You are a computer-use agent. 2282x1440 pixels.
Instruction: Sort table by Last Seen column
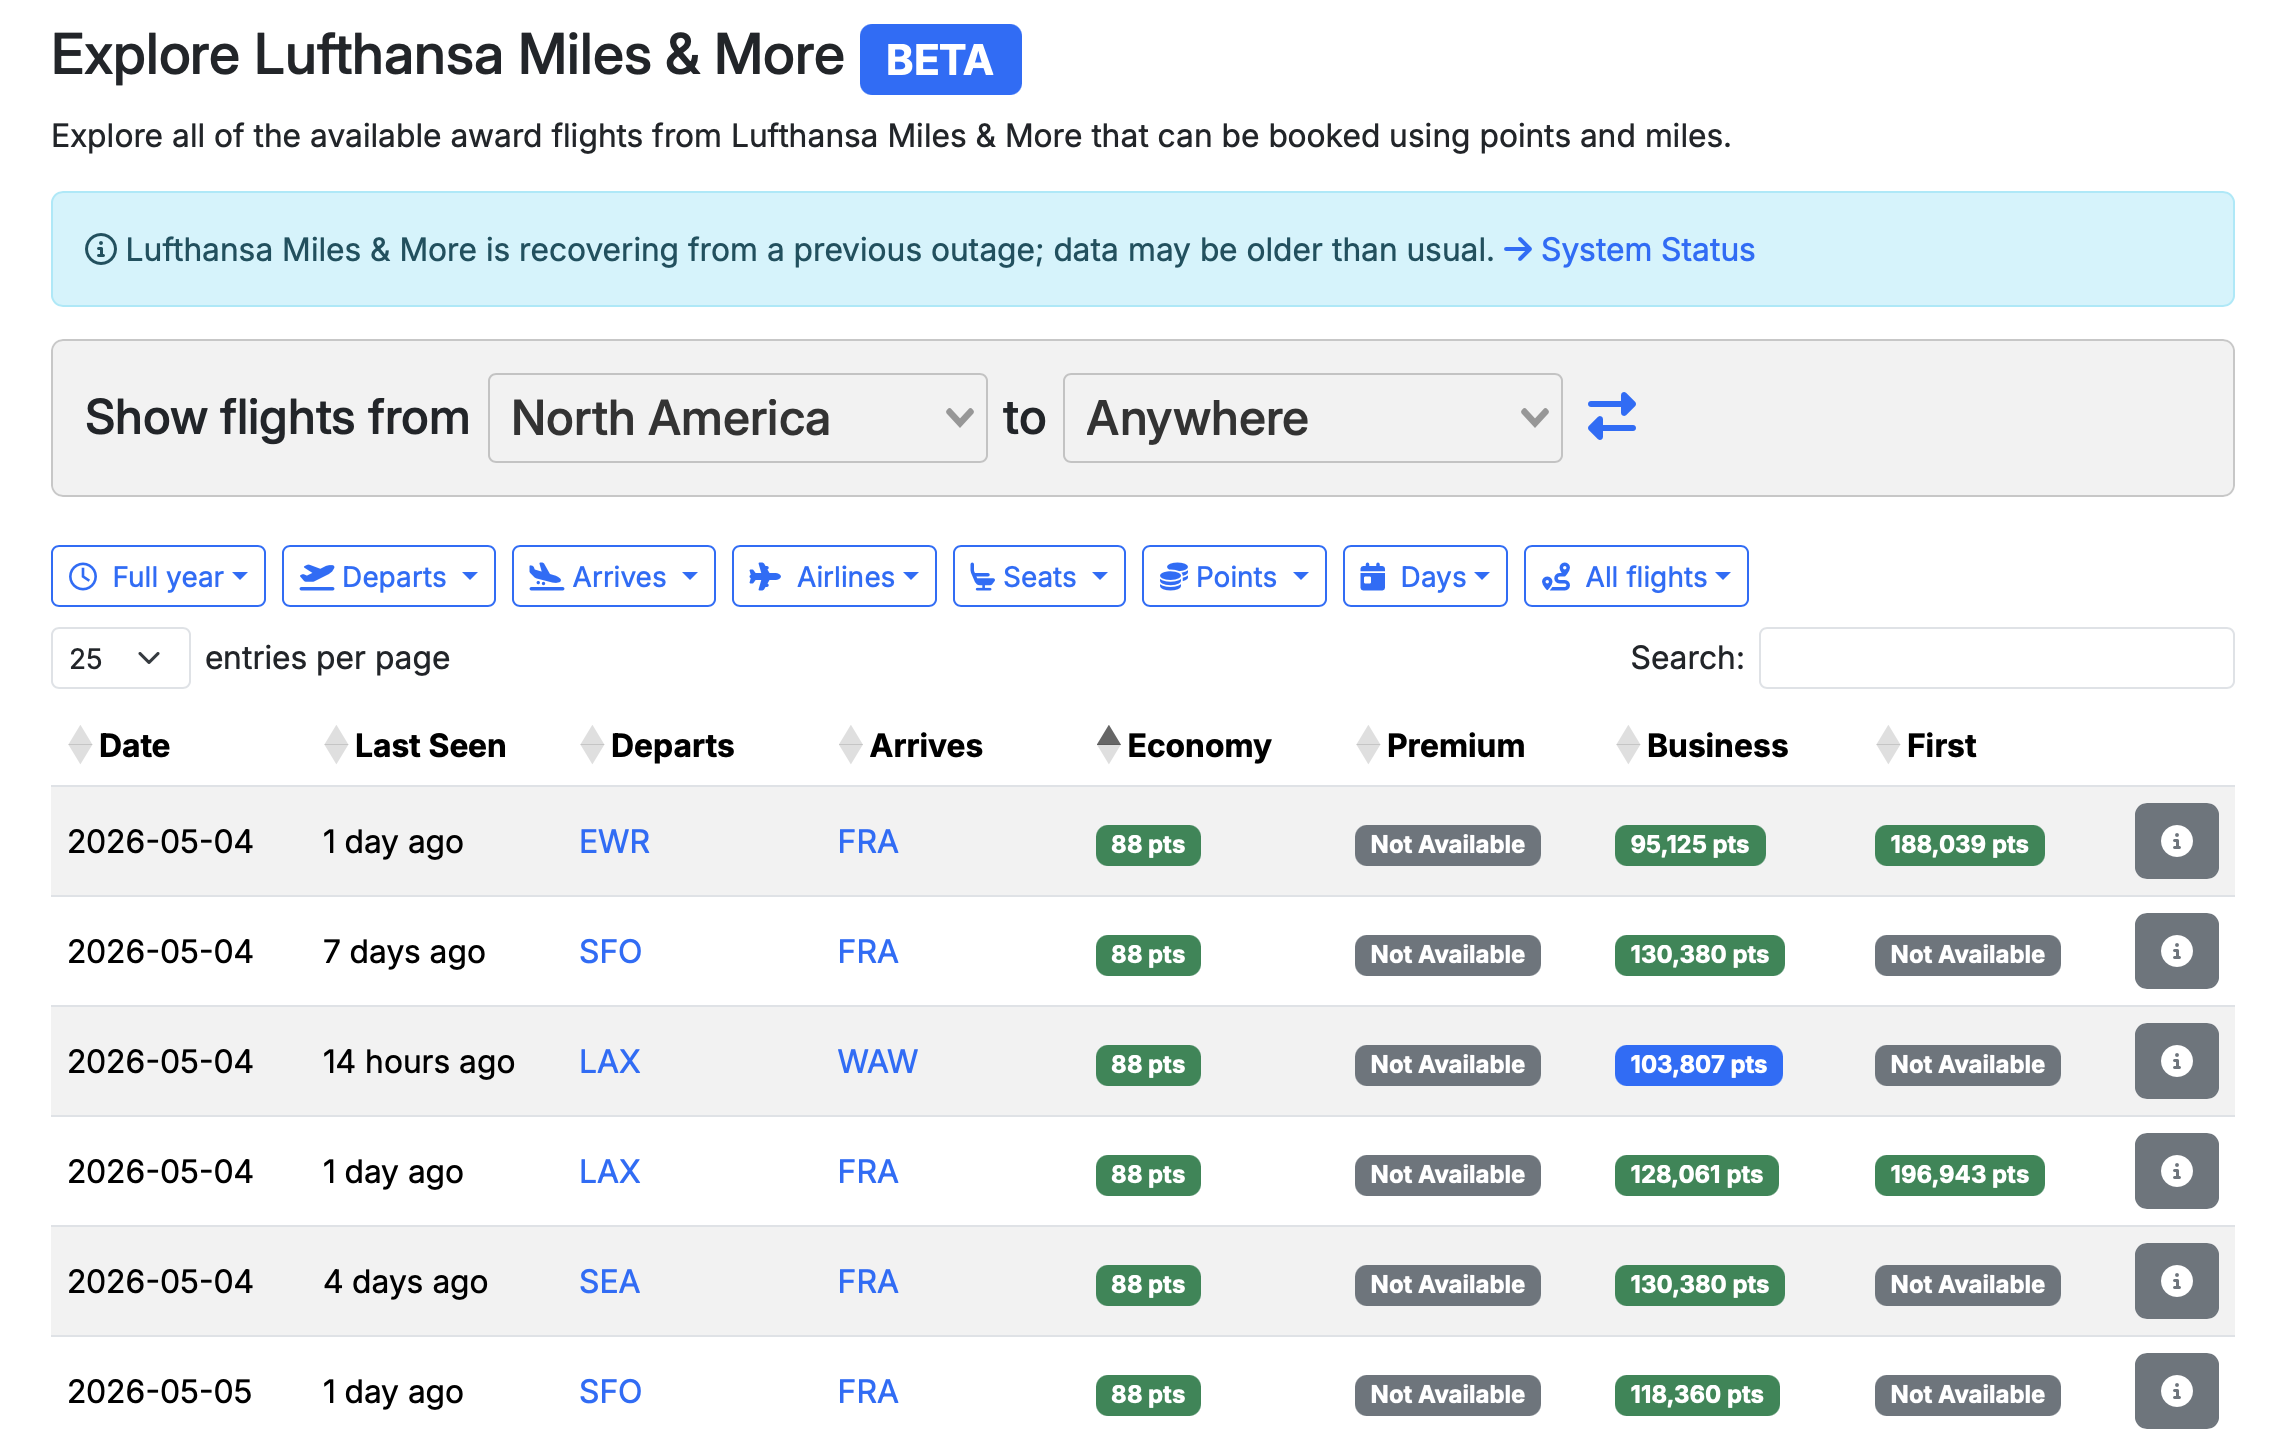(415, 745)
